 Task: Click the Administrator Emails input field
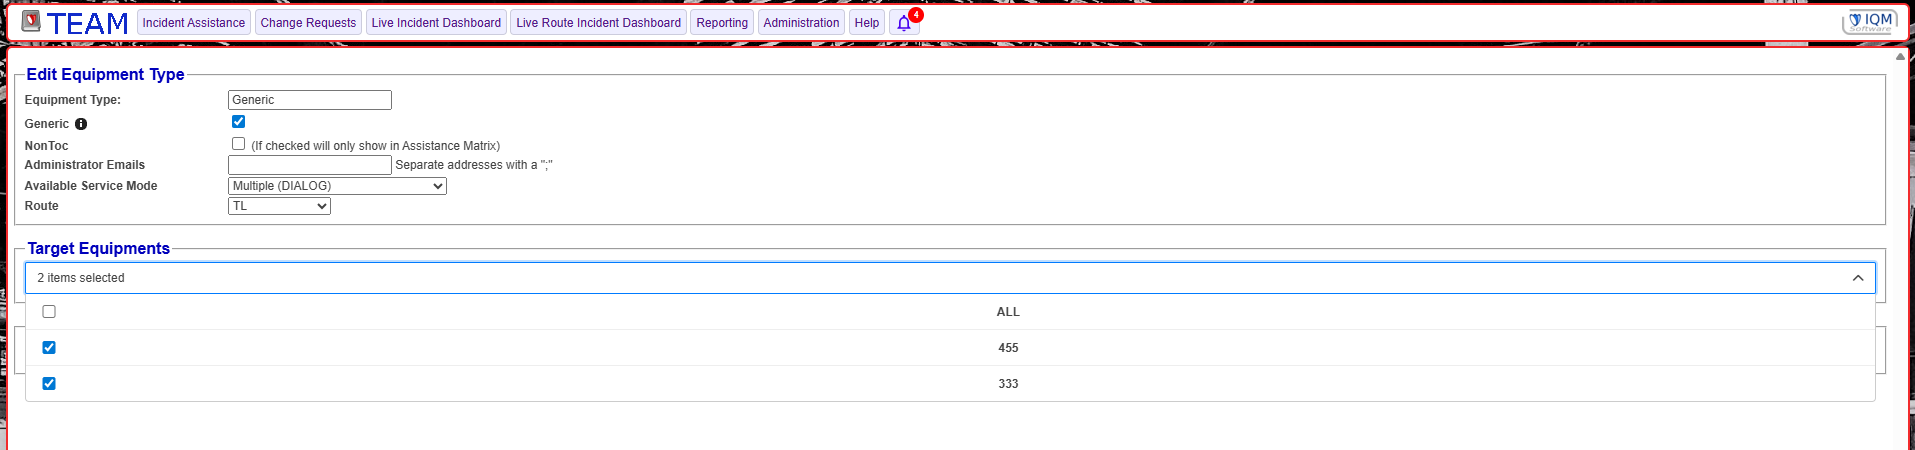(309, 165)
